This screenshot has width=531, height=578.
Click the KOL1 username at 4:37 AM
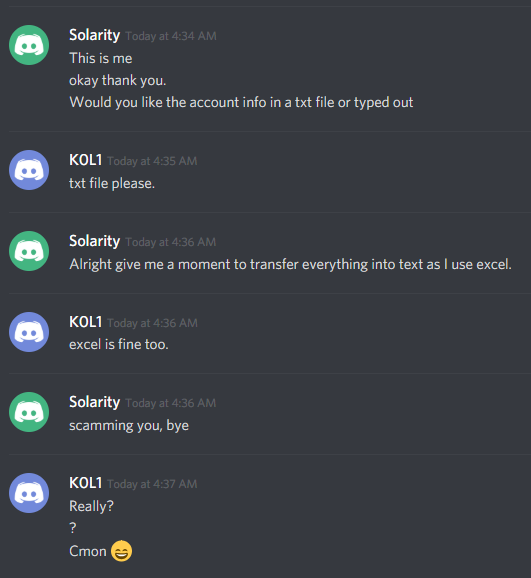[86, 483]
